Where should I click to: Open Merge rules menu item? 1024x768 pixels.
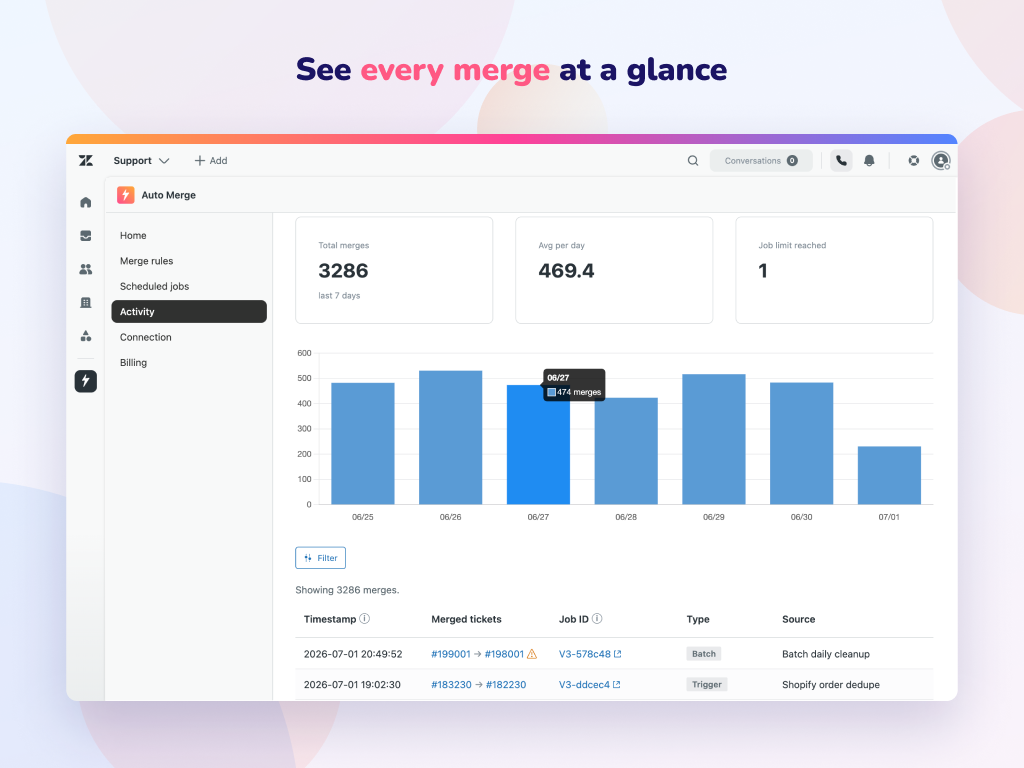tap(146, 261)
